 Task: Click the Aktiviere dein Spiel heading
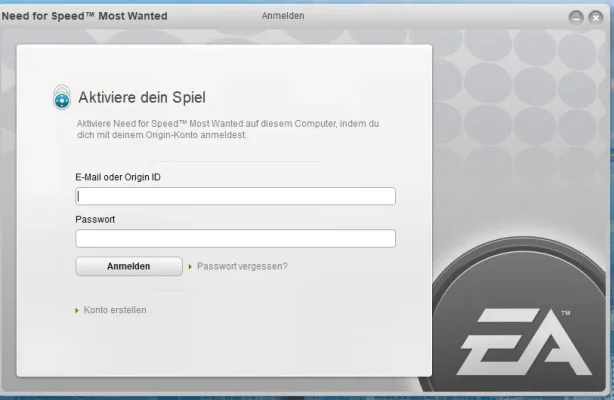(x=142, y=97)
